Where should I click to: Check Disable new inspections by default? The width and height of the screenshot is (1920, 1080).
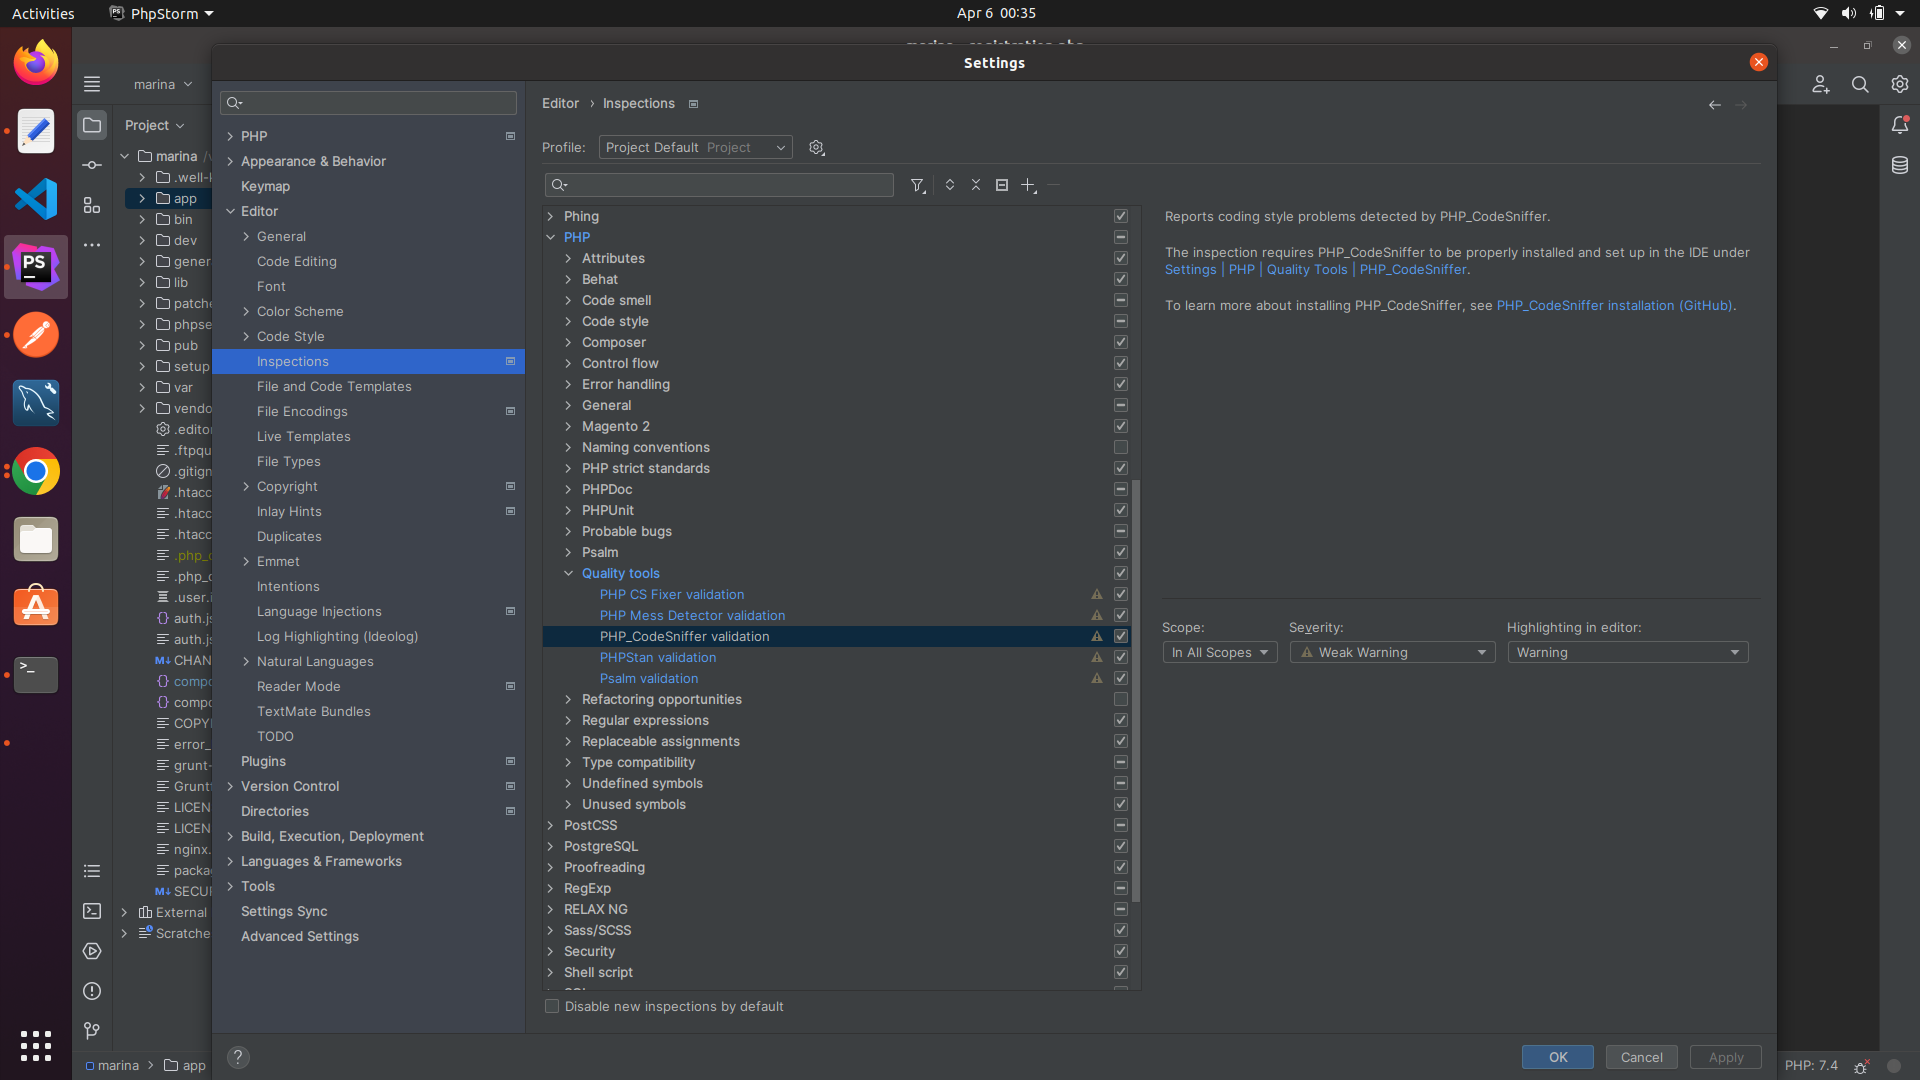click(x=552, y=1006)
